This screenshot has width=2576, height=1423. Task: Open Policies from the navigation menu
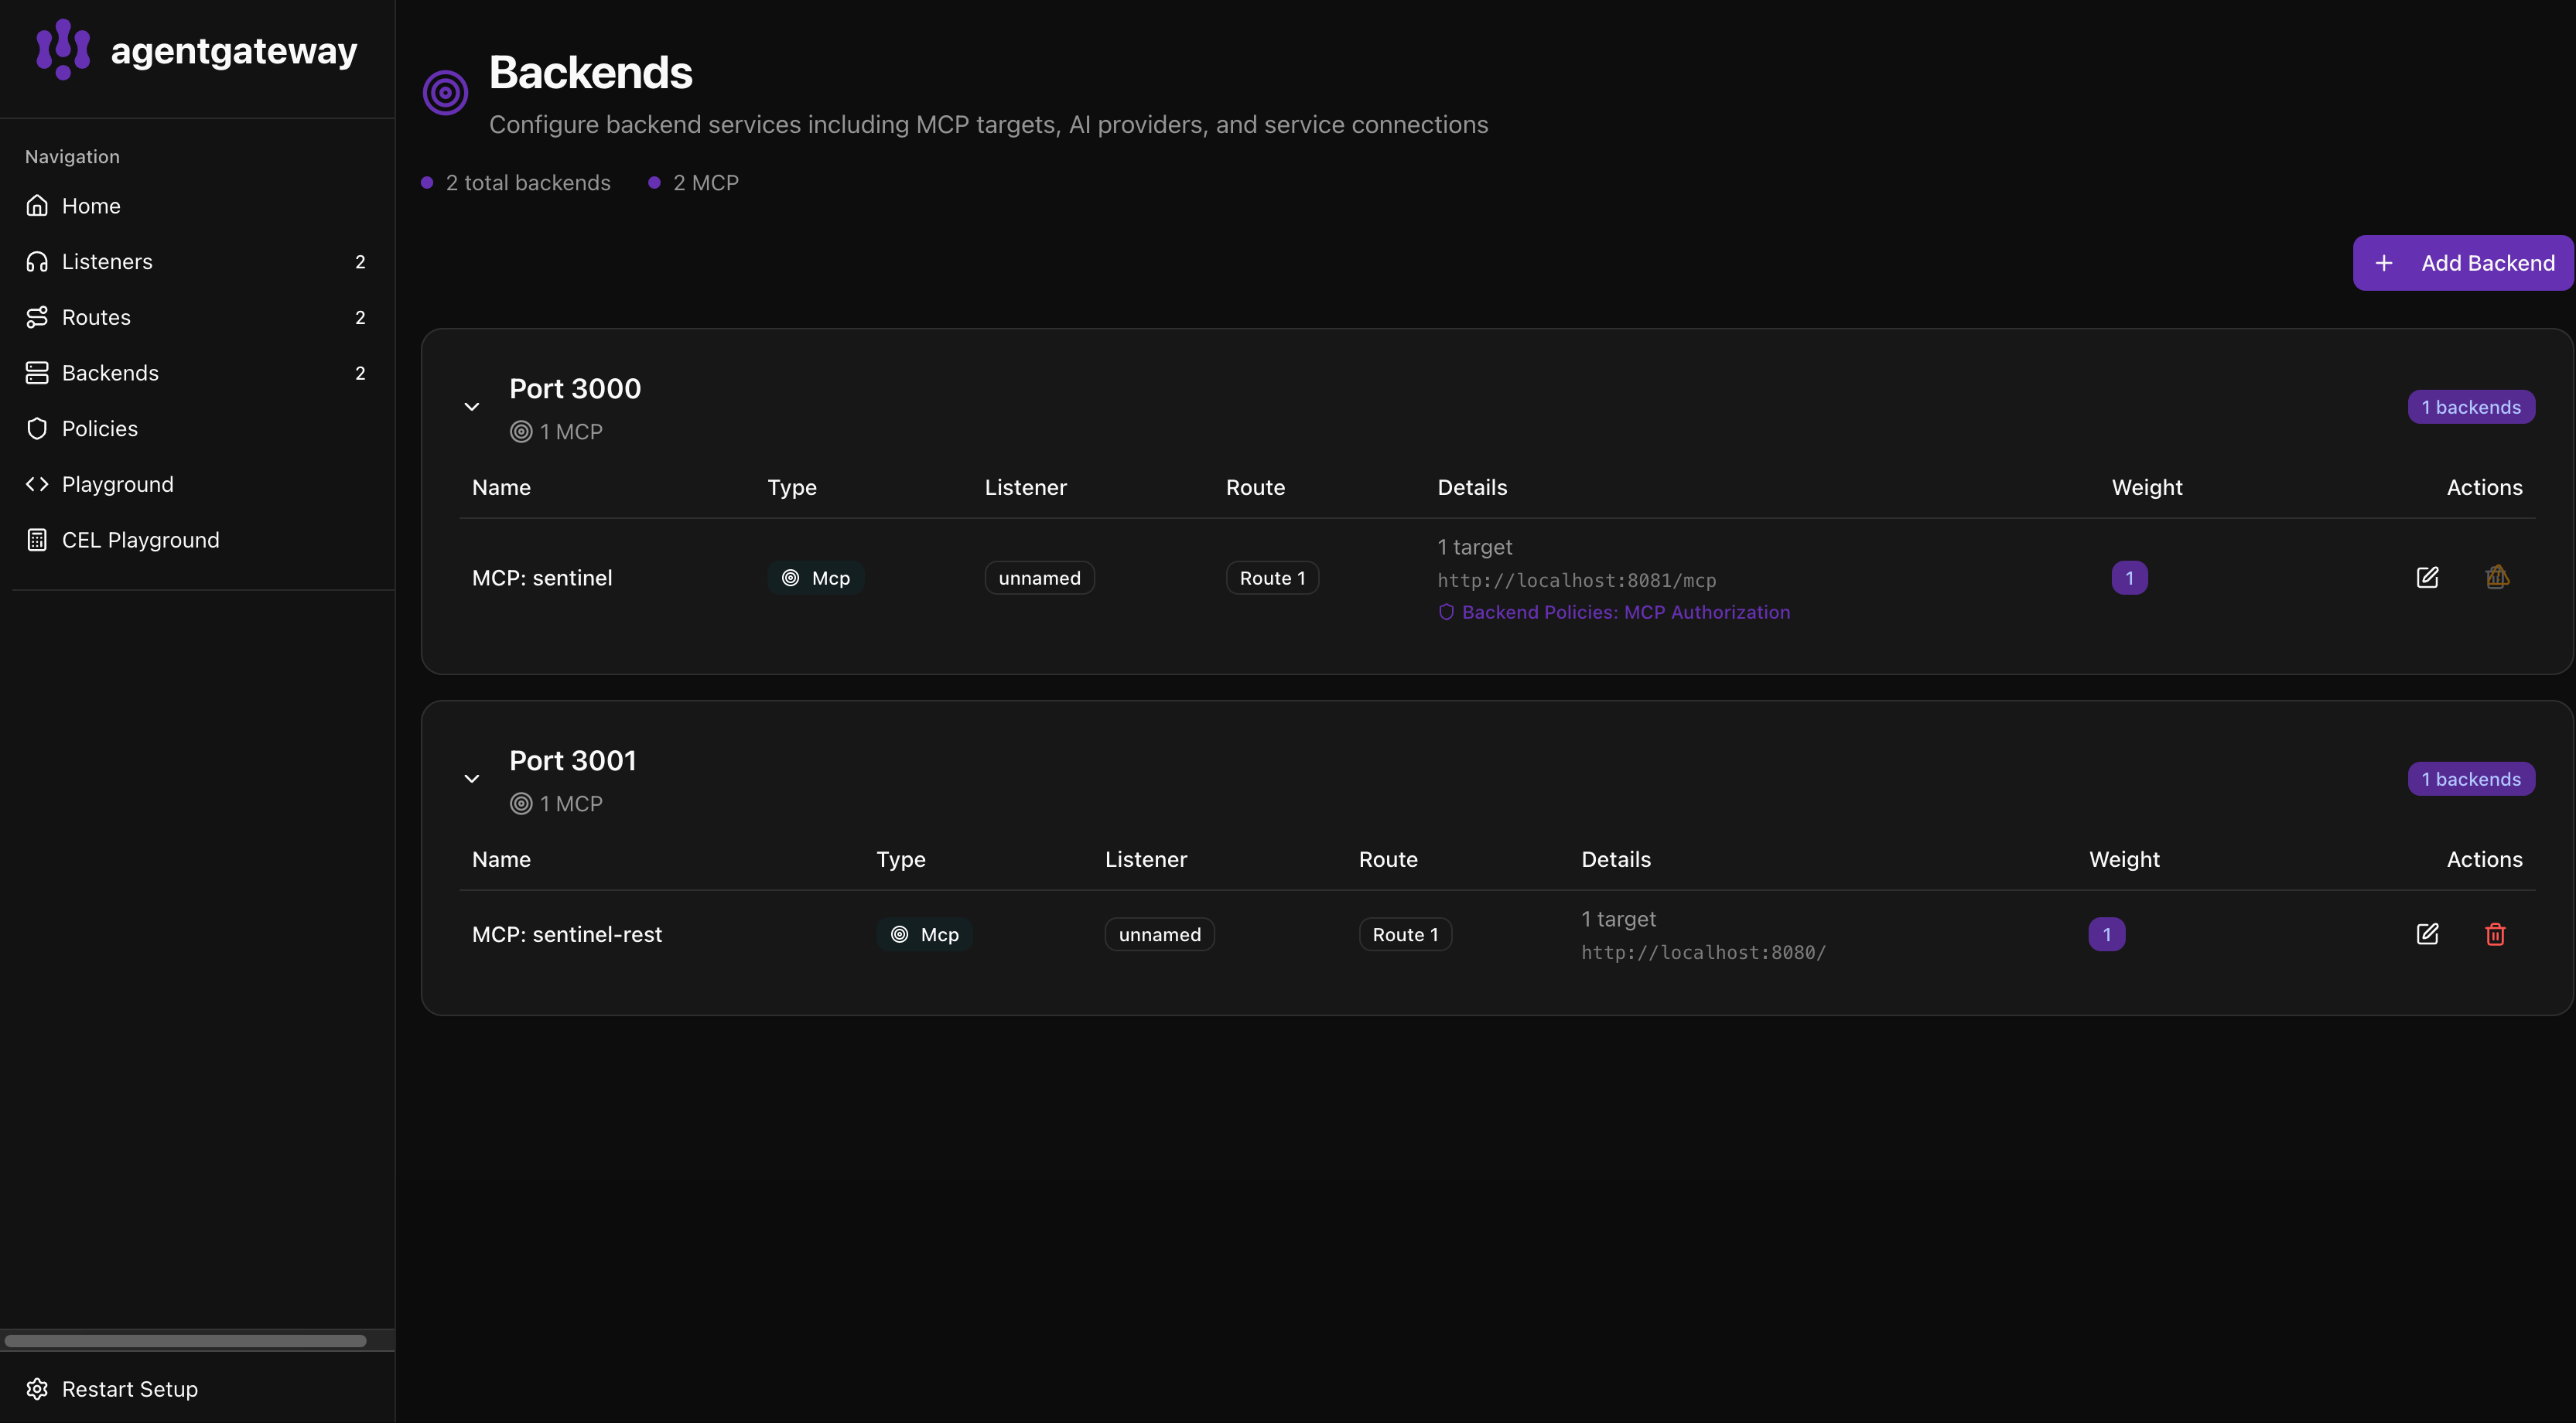coord(99,428)
